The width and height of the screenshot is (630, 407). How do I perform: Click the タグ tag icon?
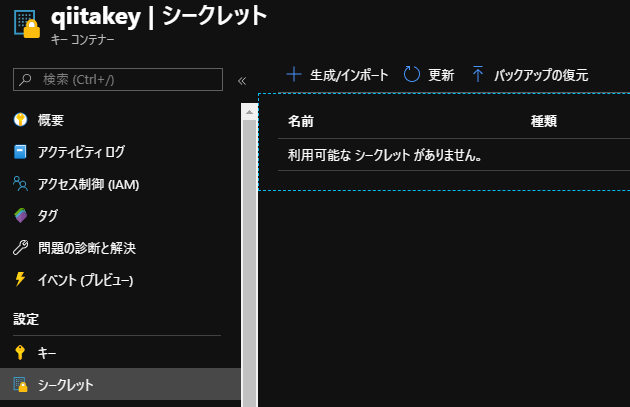click(x=20, y=216)
